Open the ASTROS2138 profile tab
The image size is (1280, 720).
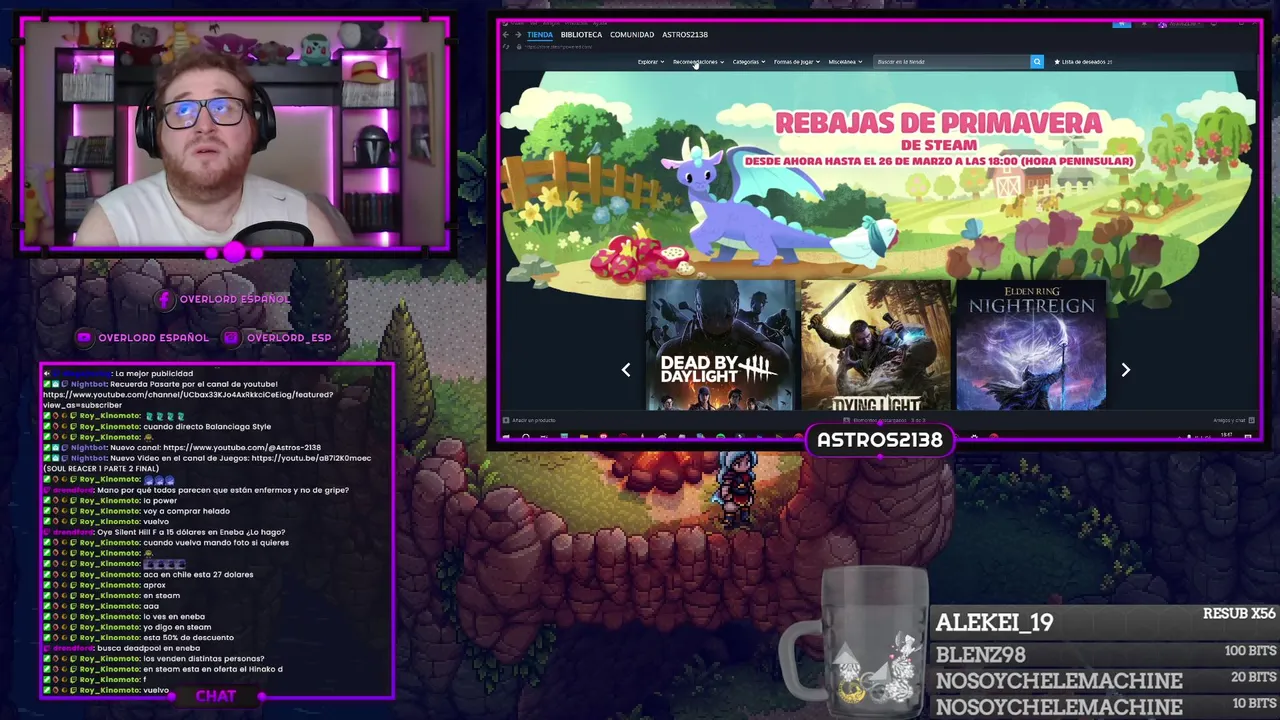(x=685, y=34)
